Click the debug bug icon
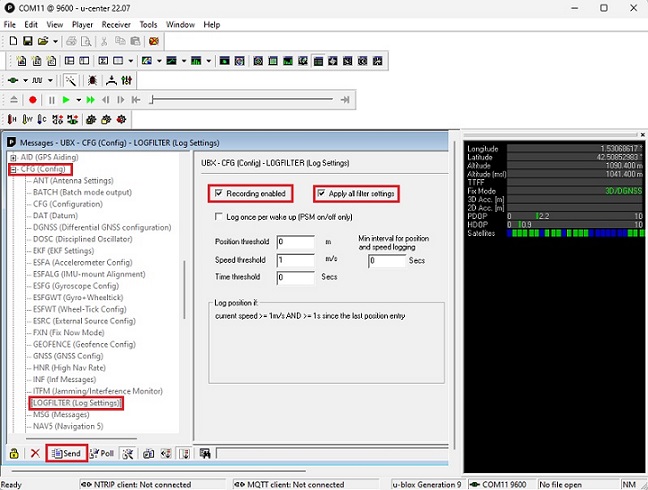The image size is (648, 490). (x=92, y=80)
